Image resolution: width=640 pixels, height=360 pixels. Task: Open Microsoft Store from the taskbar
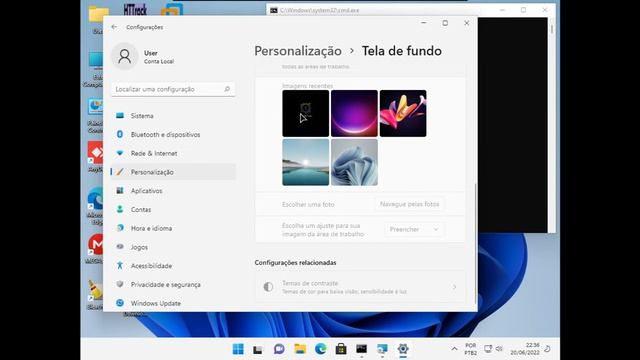click(341, 349)
